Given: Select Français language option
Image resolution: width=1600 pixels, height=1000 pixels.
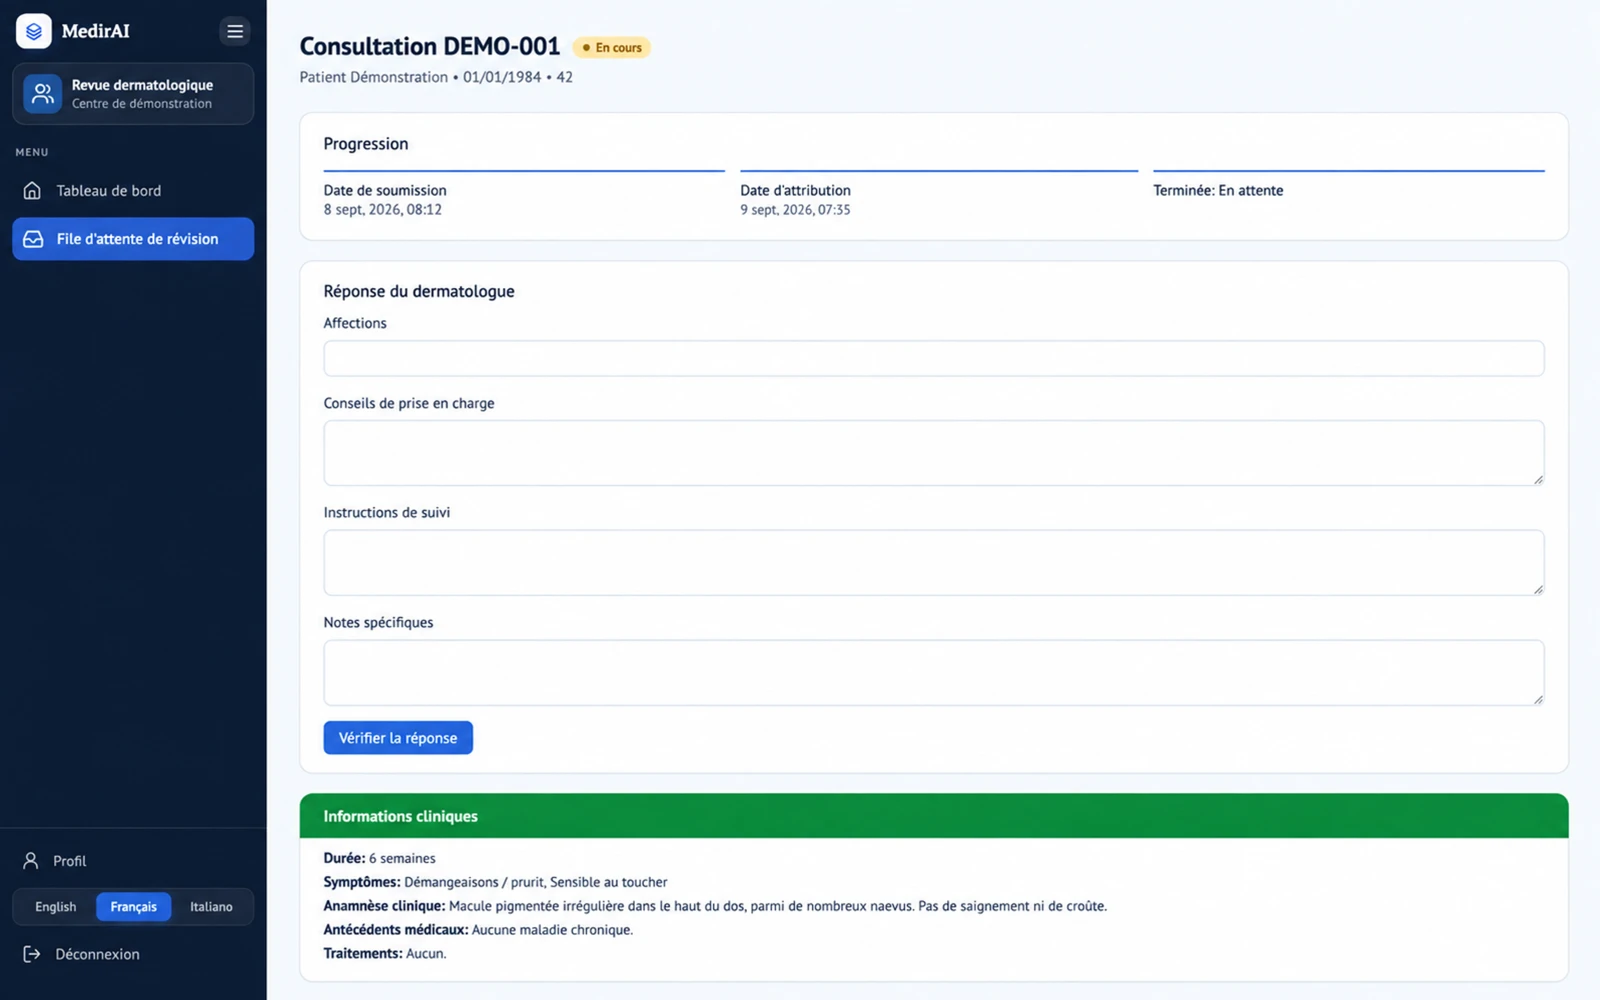Looking at the screenshot, I should click(x=133, y=907).
